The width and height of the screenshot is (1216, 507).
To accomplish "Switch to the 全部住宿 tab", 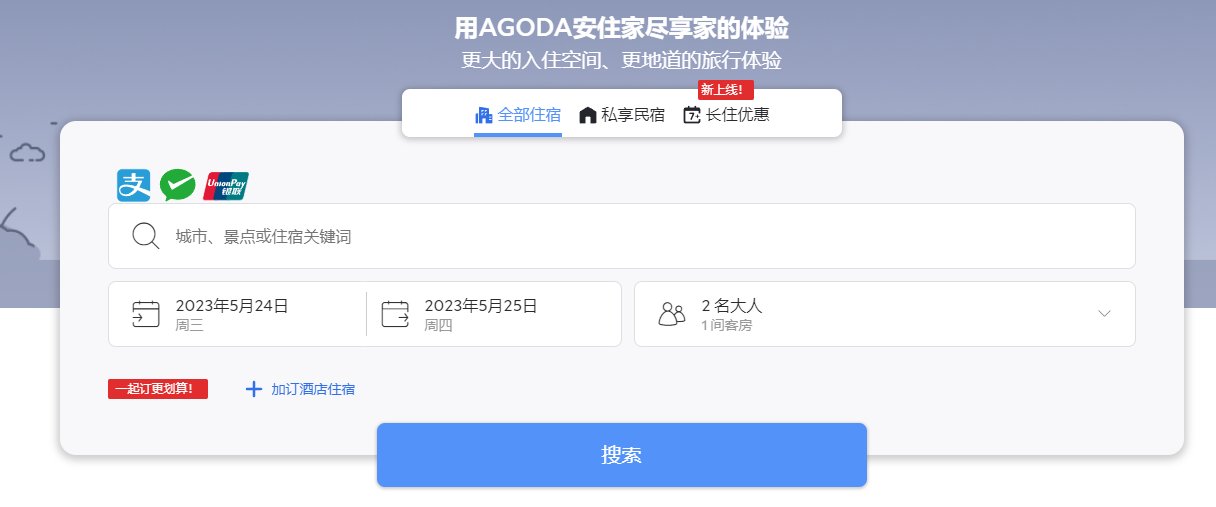I will pyautogui.click(x=518, y=115).
